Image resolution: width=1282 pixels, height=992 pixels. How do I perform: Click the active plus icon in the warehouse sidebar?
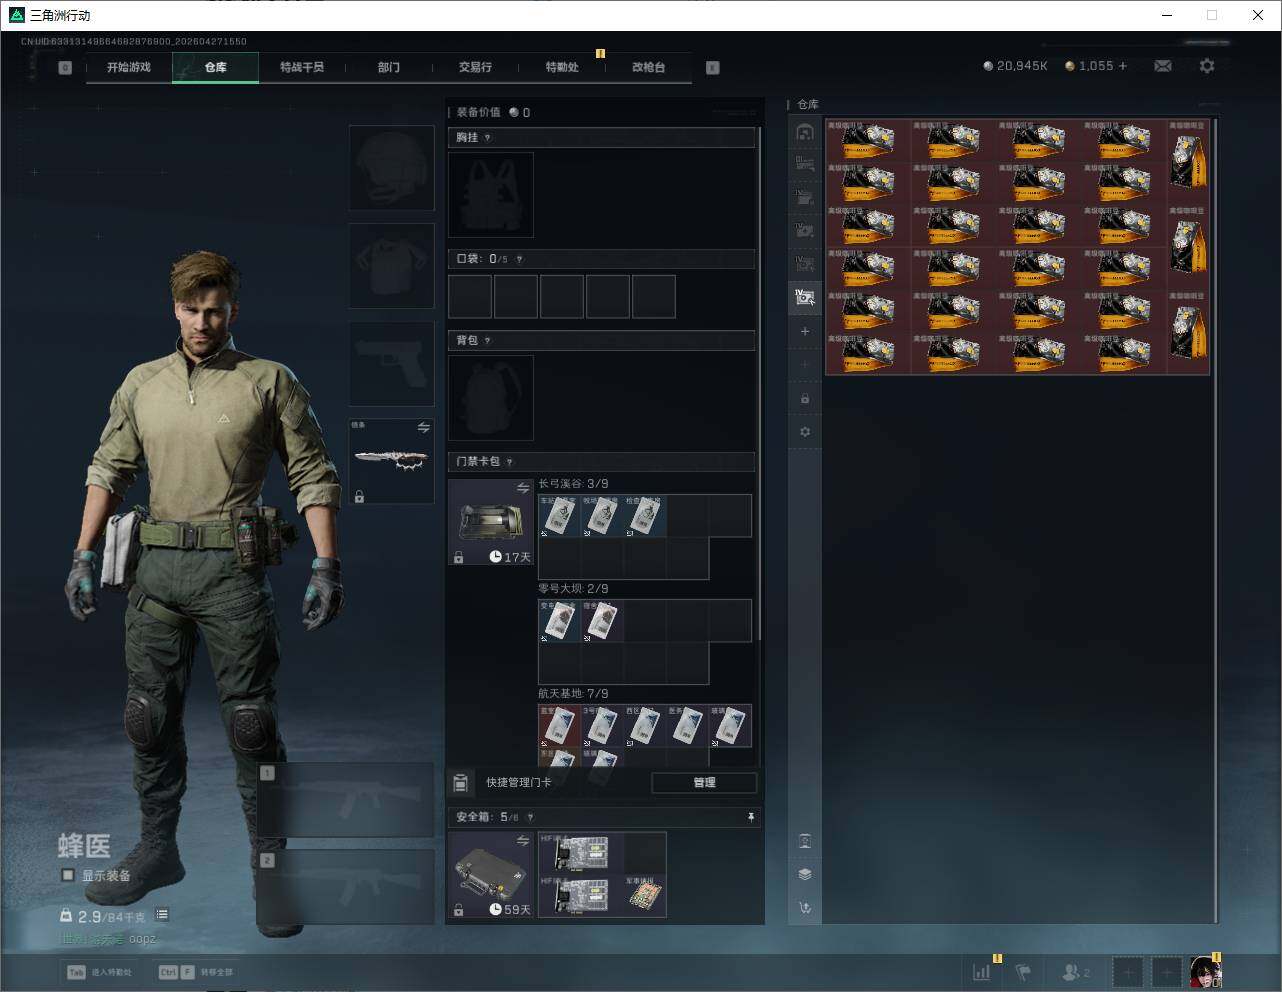(x=805, y=331)
